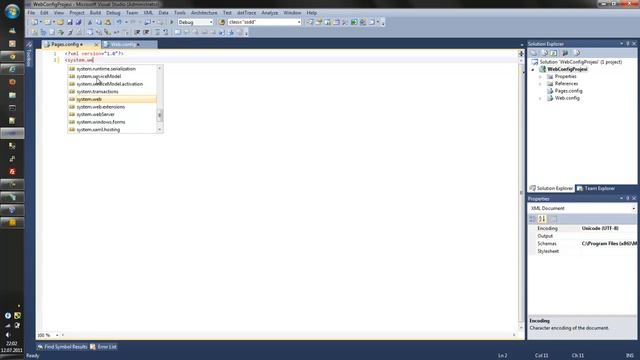The width and height of the screenshot is (640, 360).
Task: Open the Debug configuration dropdown
Action: [211, 22]
